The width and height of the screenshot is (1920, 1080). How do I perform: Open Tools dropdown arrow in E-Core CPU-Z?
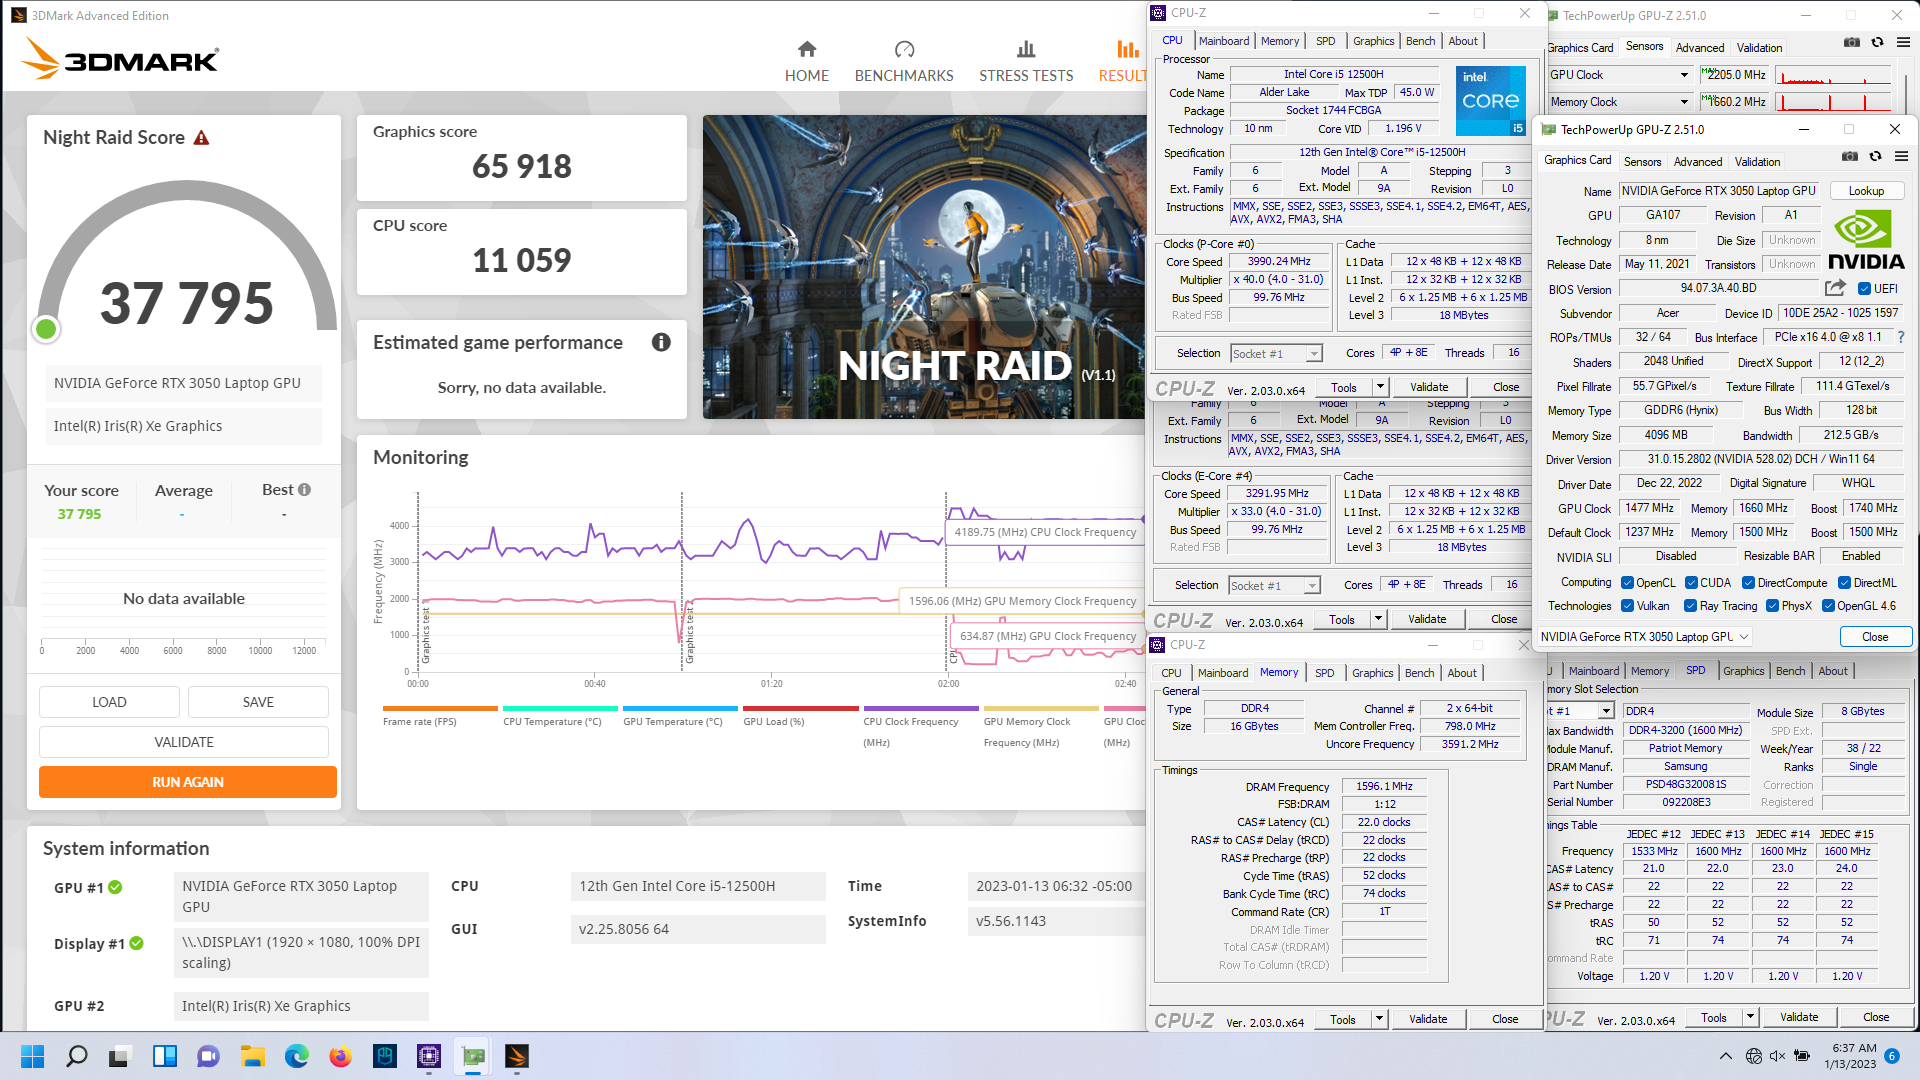[1378, 619]
